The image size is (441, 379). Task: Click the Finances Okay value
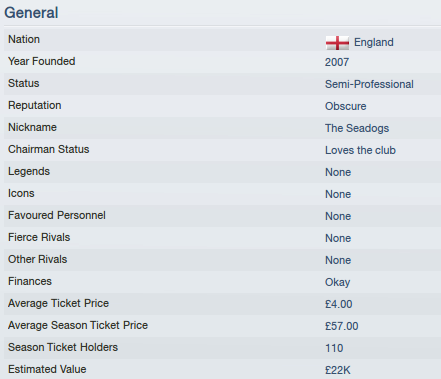[338, 282]
